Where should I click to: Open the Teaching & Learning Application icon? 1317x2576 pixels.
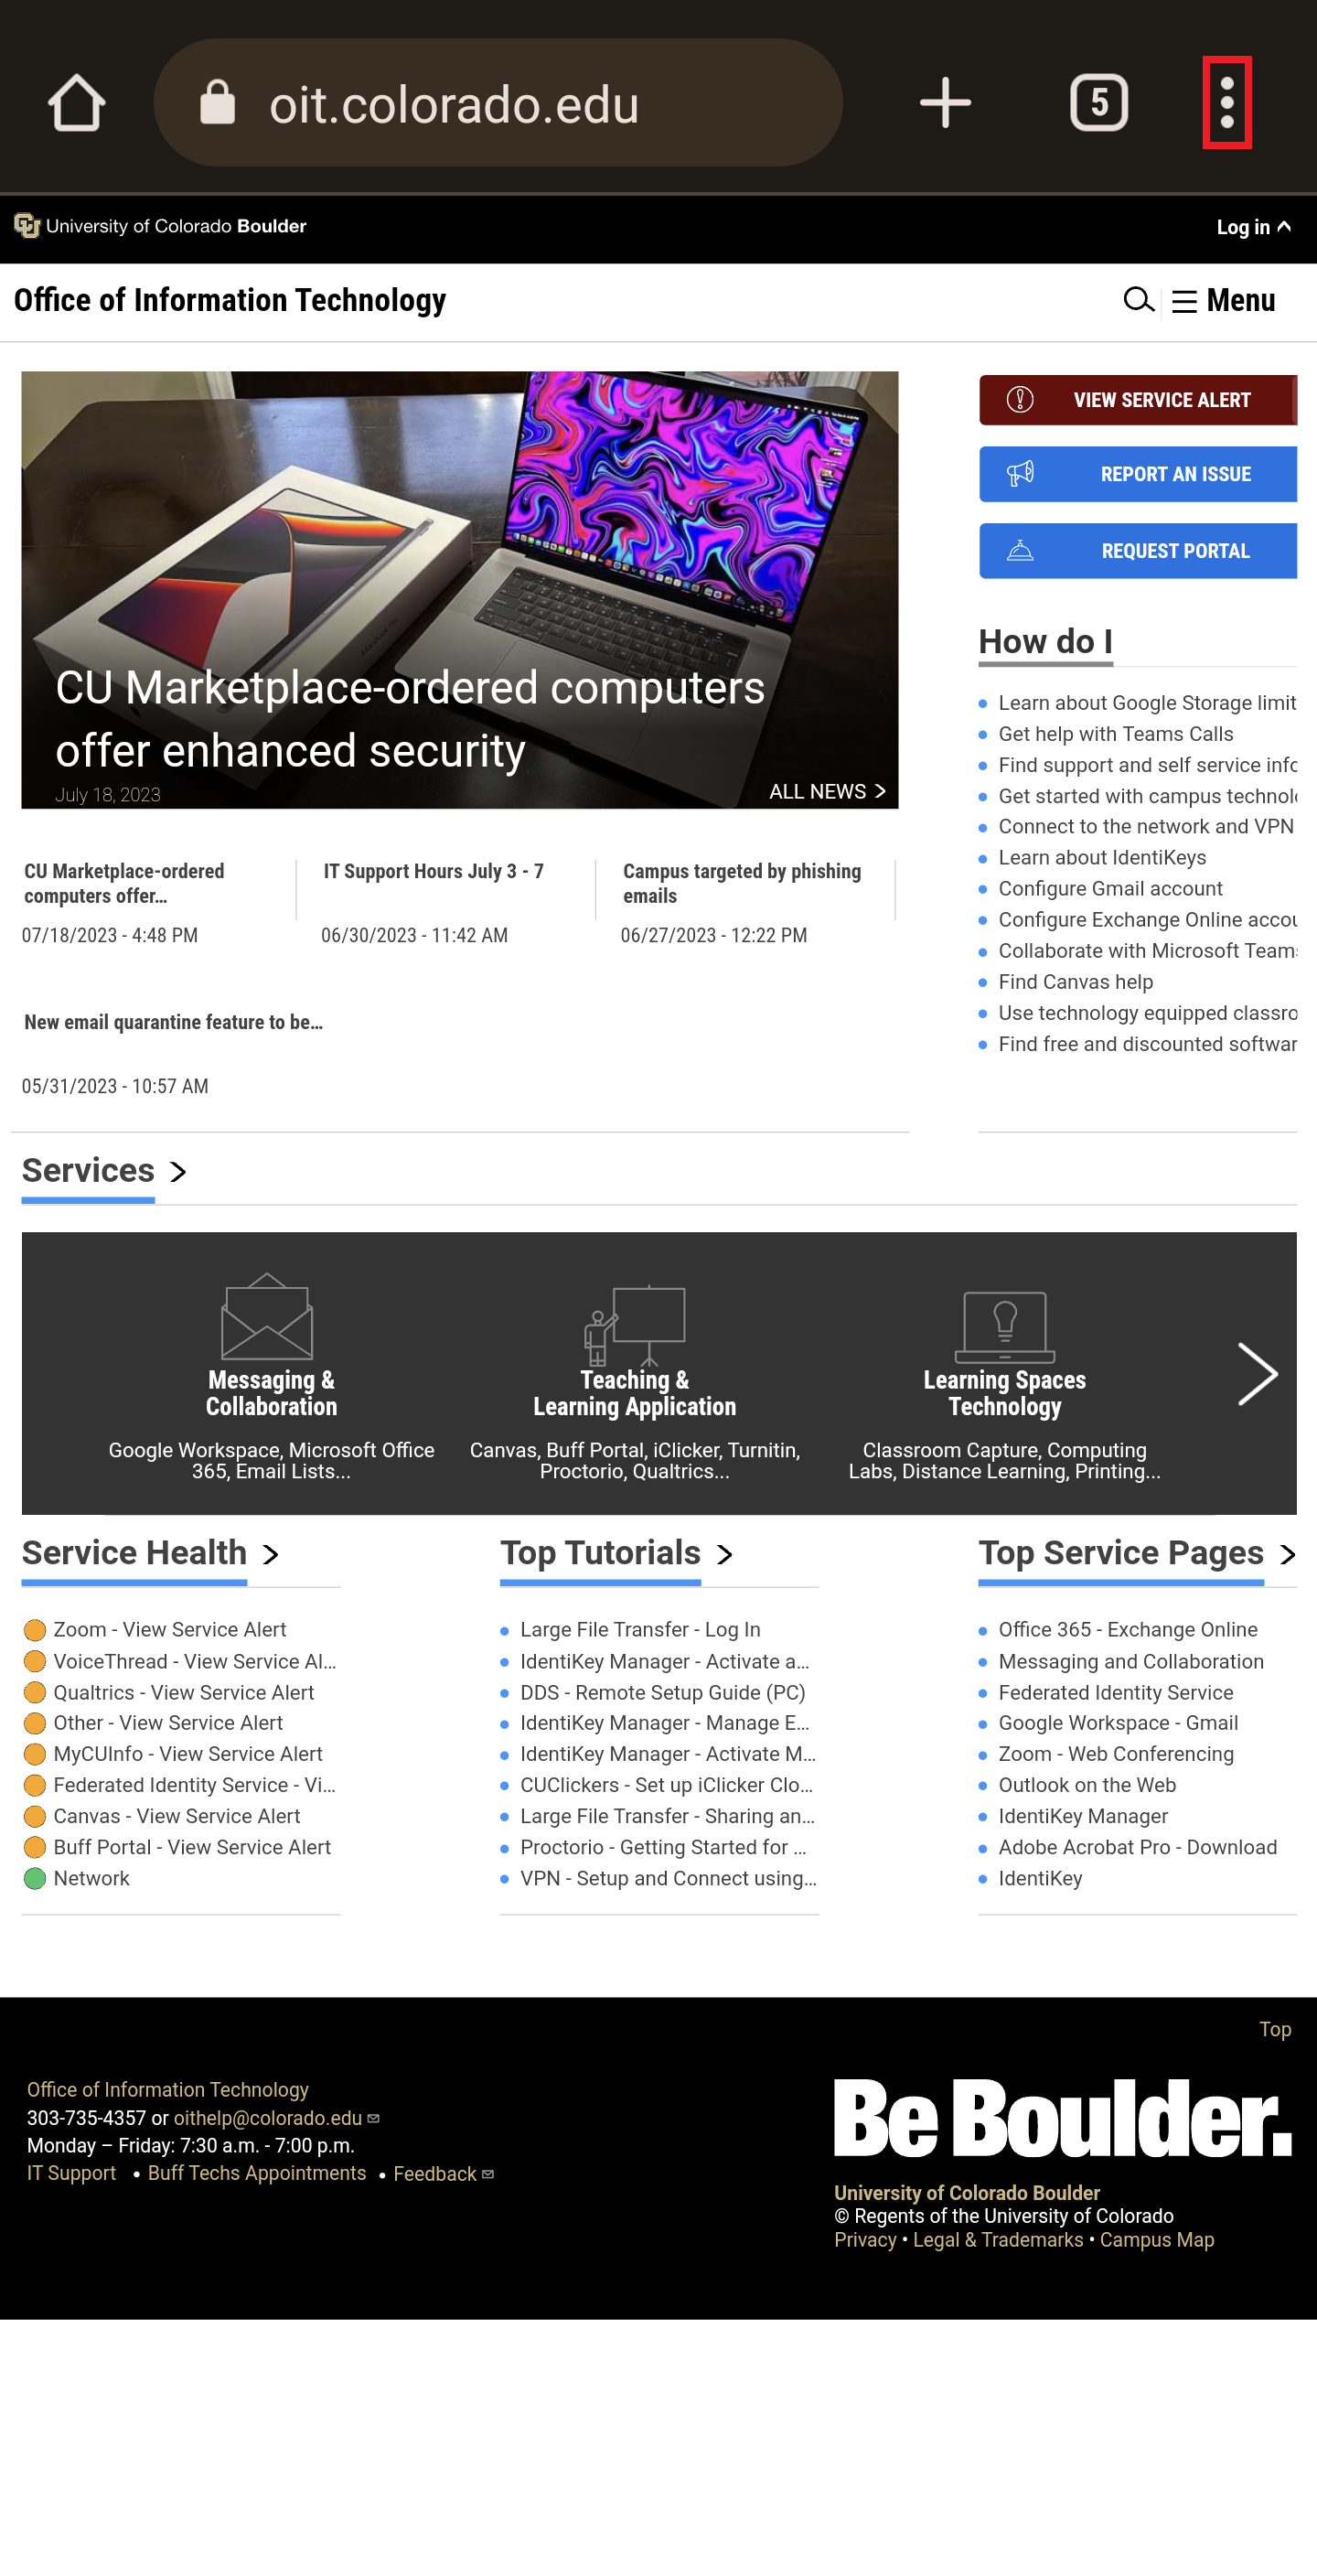tap(634, 1325)
